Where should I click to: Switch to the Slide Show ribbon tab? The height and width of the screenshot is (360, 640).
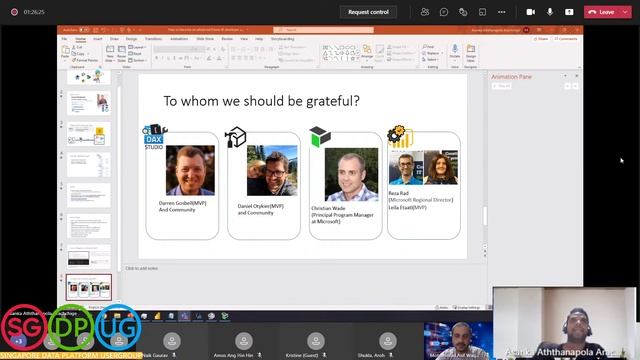coord(205,39)
